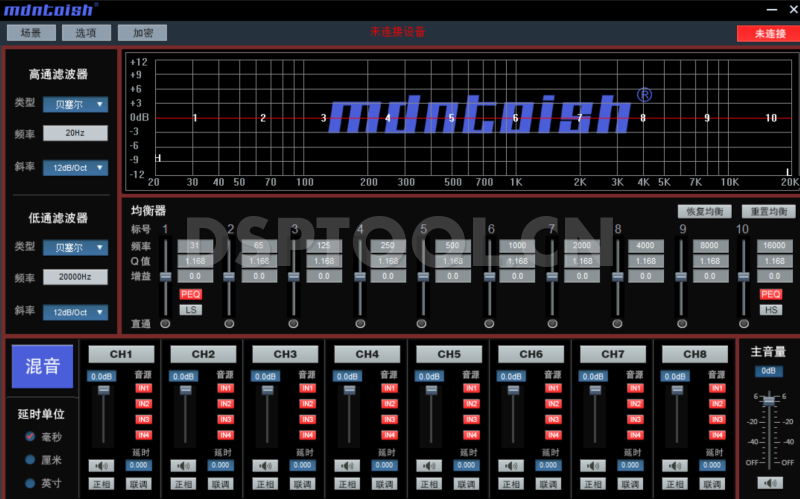Toggle bypass (直通) circle for EQ band 10

click(x=744, y=323)
